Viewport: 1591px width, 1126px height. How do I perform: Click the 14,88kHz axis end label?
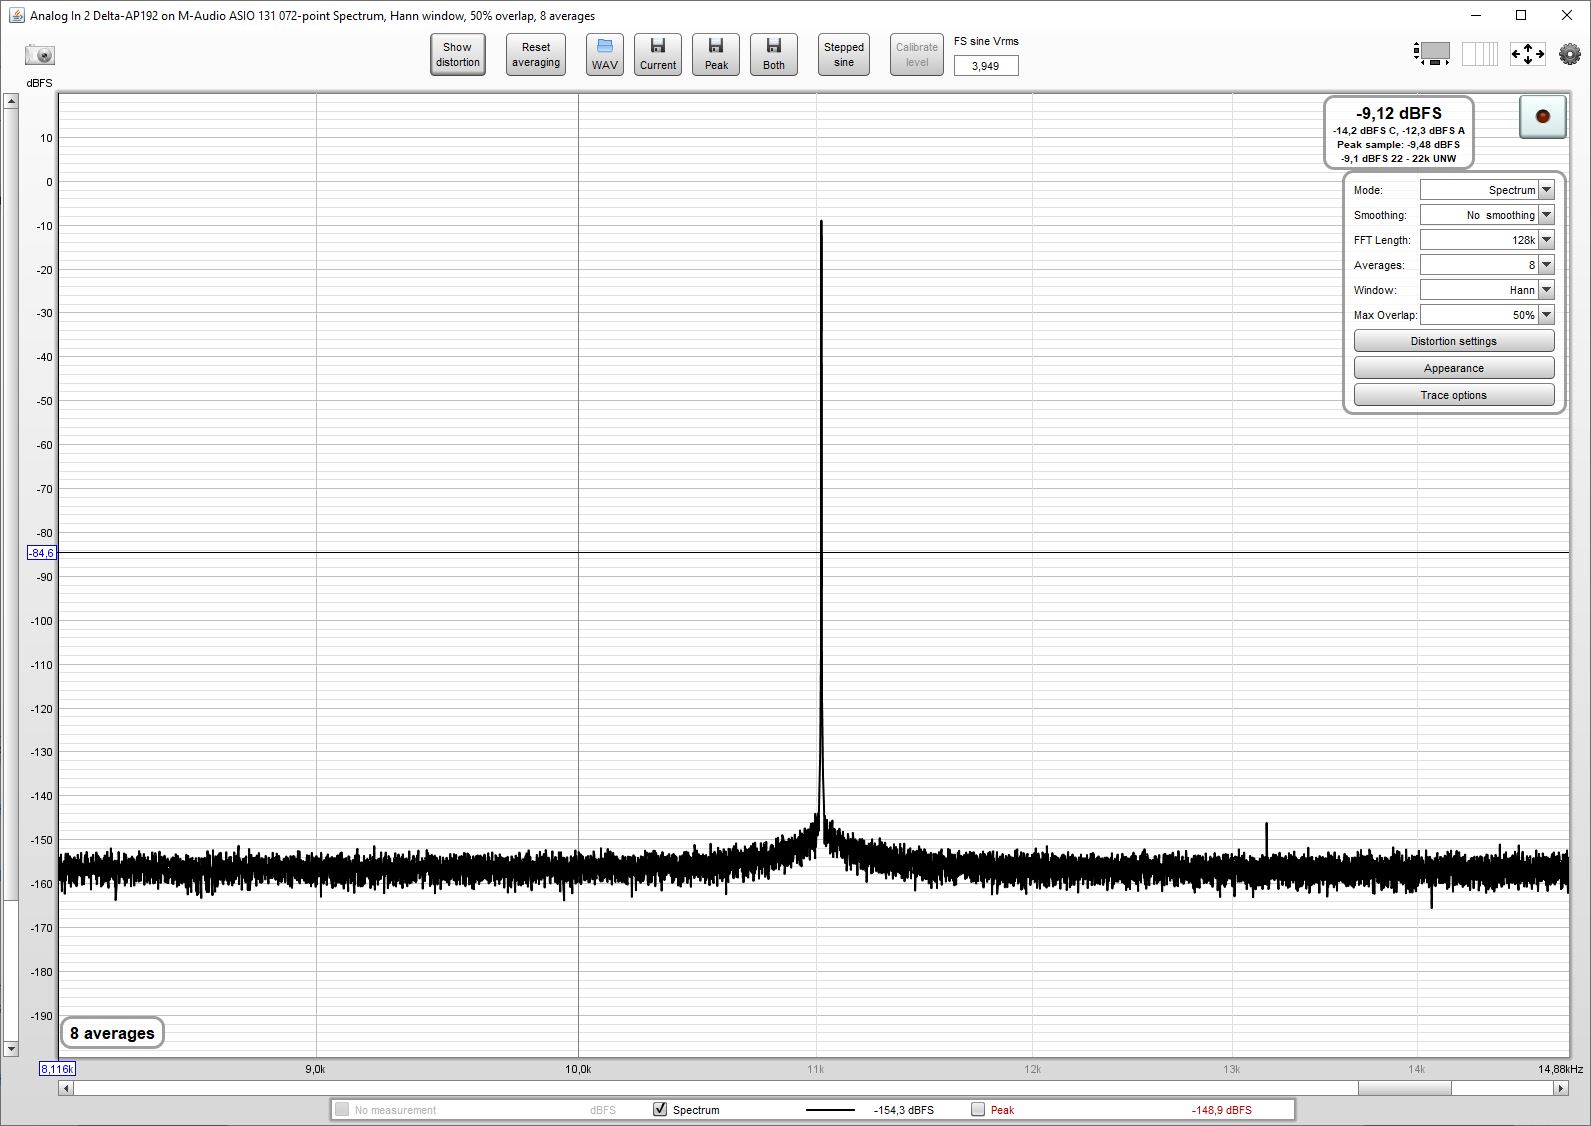(1560, 1069)
